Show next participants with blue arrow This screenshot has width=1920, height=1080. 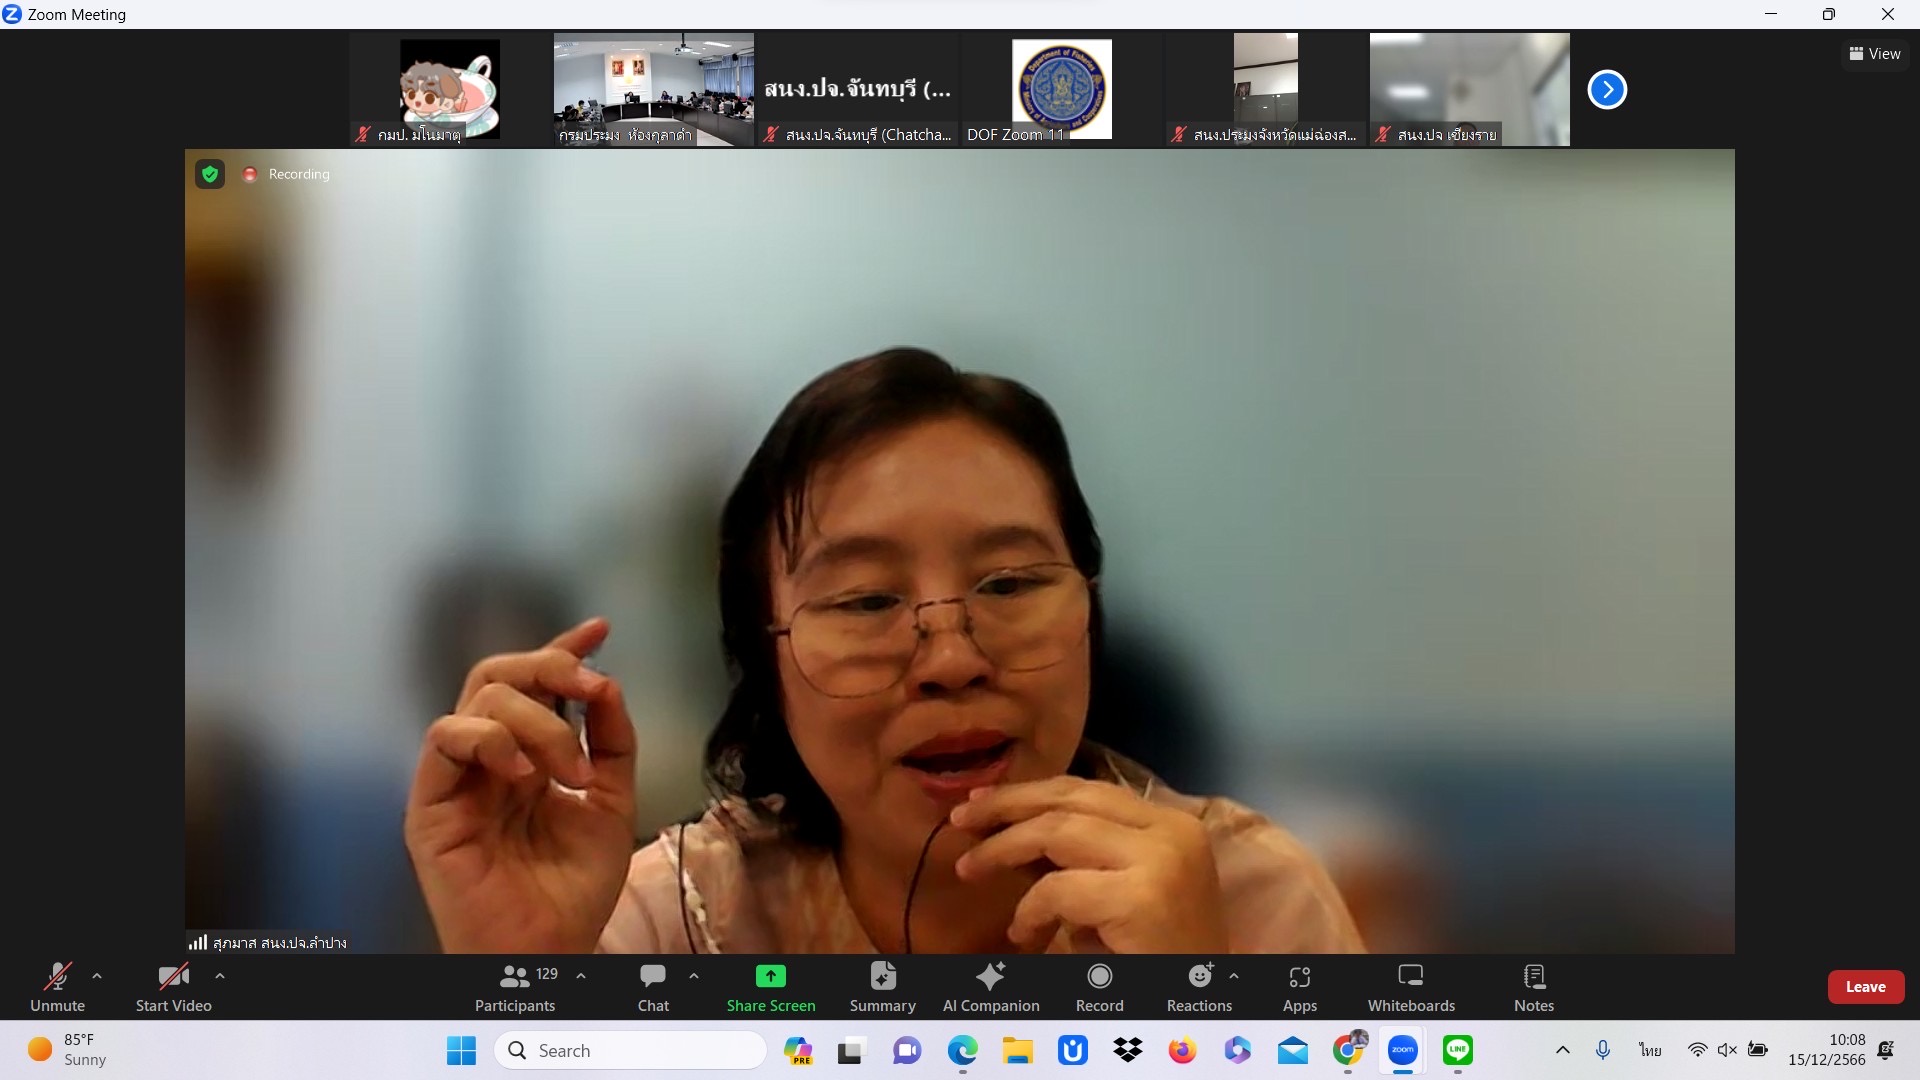1607,90
